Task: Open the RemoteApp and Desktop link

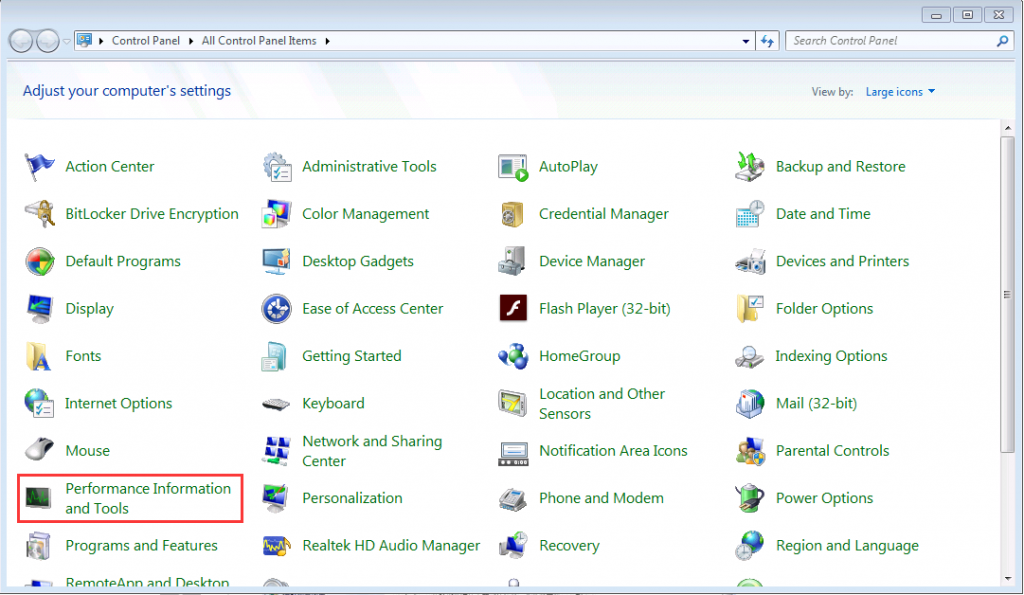Action: click(148, 582)
